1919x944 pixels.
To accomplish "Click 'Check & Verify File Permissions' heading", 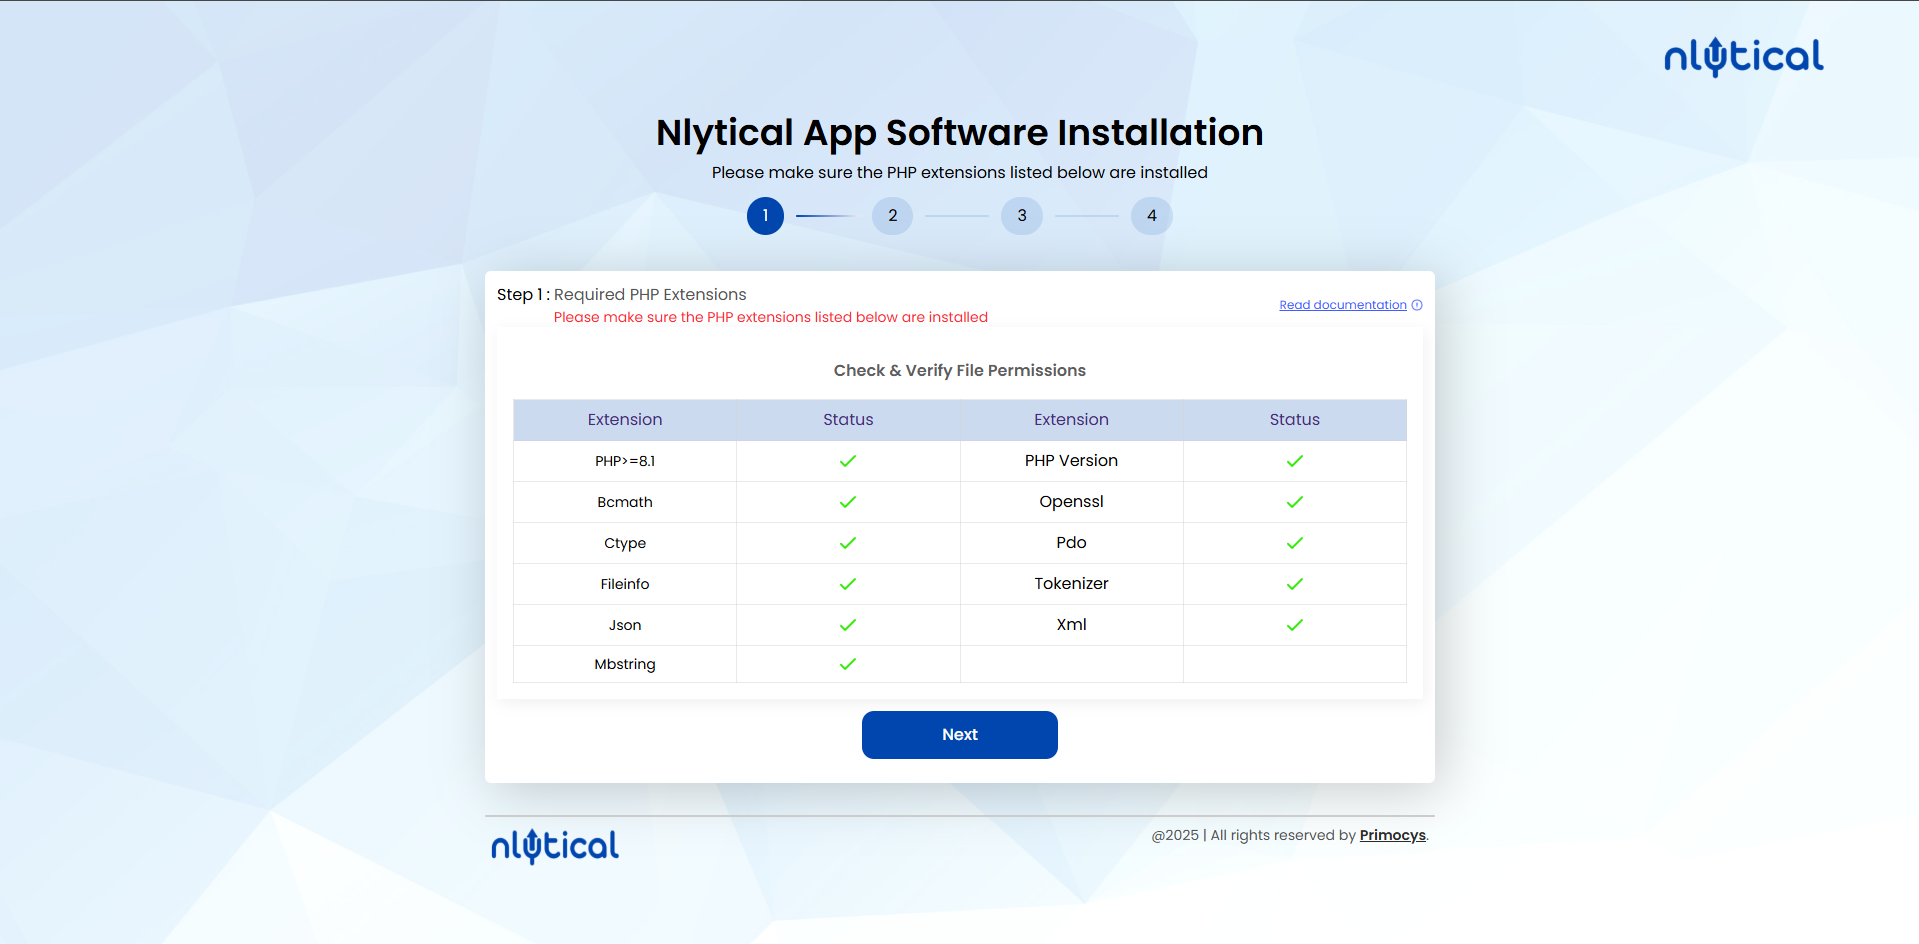I will click(x=959, y=371).
